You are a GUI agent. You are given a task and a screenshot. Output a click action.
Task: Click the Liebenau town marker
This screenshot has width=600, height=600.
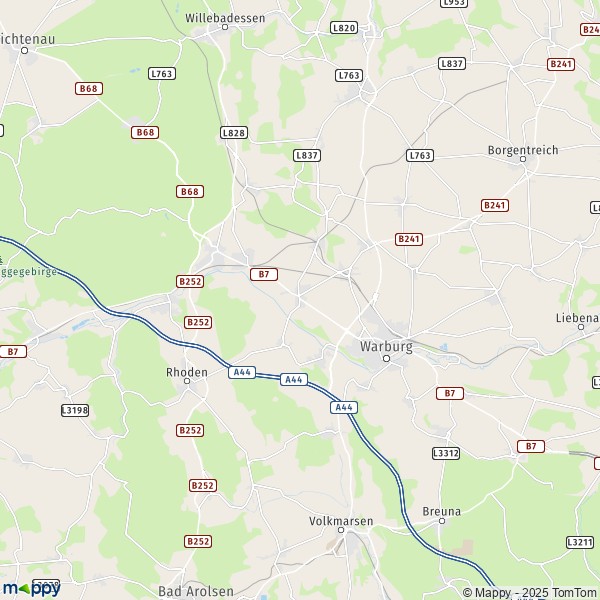click(x=581, y=327)
